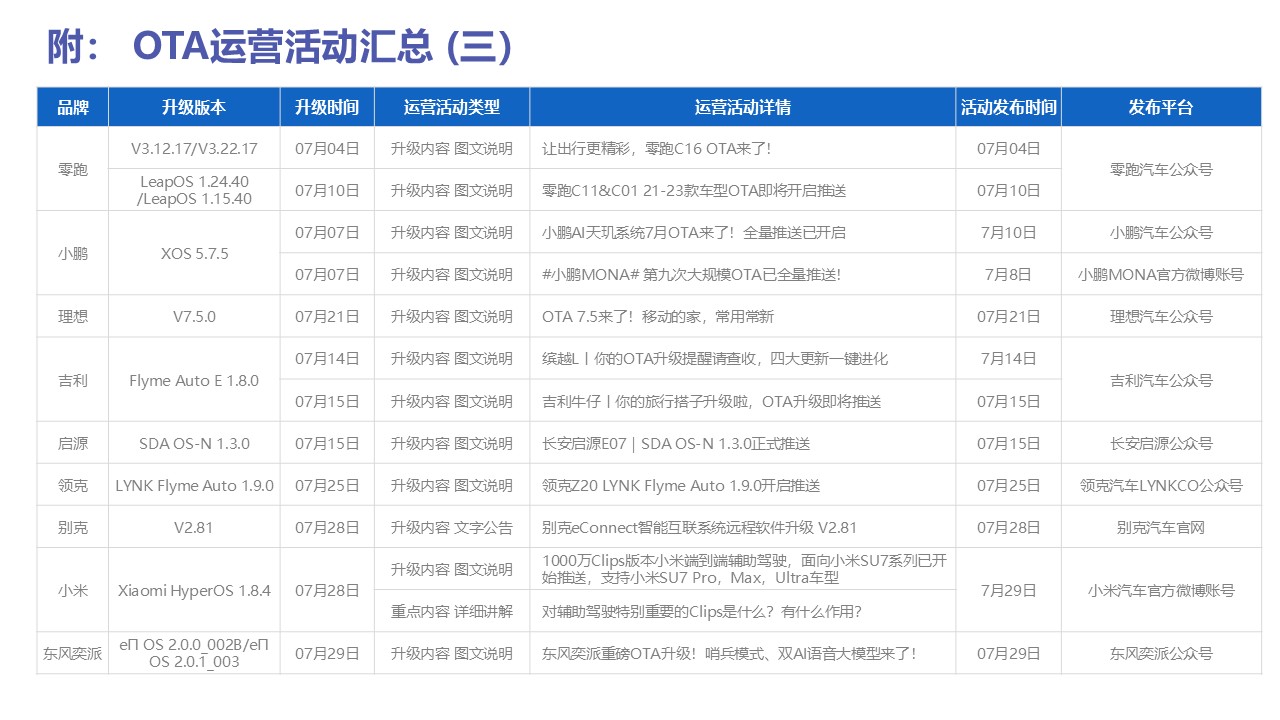1280x720 pixels.
Task: Click the V7.5.0 version cell
Action: point(194,316)
